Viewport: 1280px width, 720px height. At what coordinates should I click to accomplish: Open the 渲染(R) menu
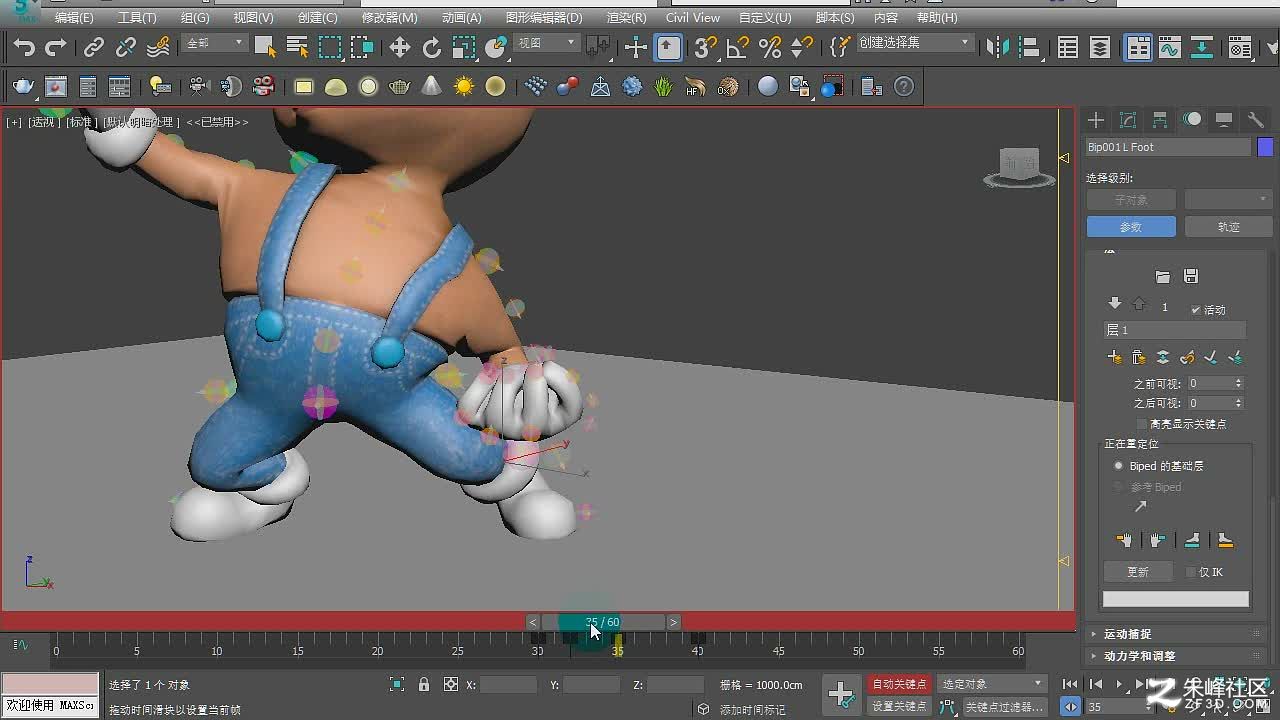pos(626,17)
